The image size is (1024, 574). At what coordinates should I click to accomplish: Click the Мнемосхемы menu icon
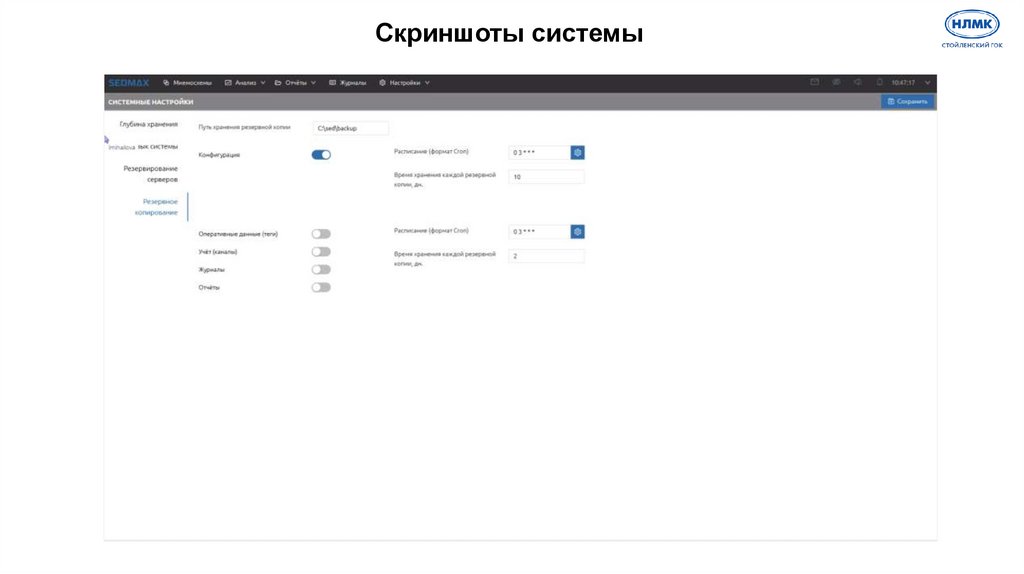tap(166, 83)
